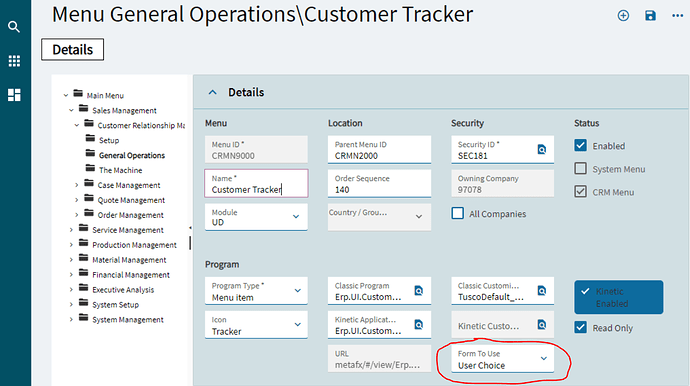Click the Details tab button
Image resolution: width=690 pixels, height=386 pixels.
click(73, 49)
